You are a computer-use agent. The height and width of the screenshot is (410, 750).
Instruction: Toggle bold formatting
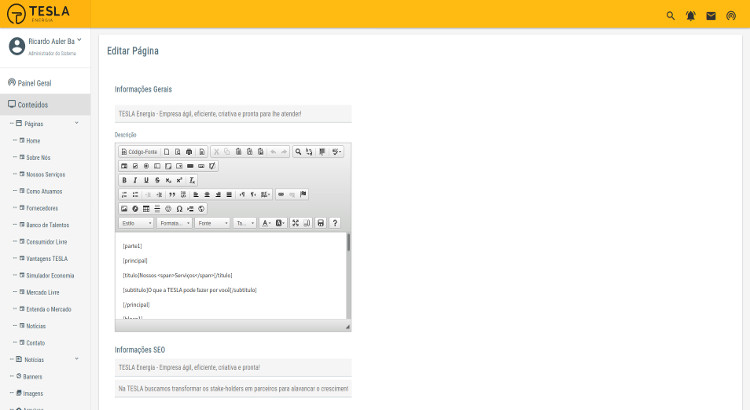(124, 180)
